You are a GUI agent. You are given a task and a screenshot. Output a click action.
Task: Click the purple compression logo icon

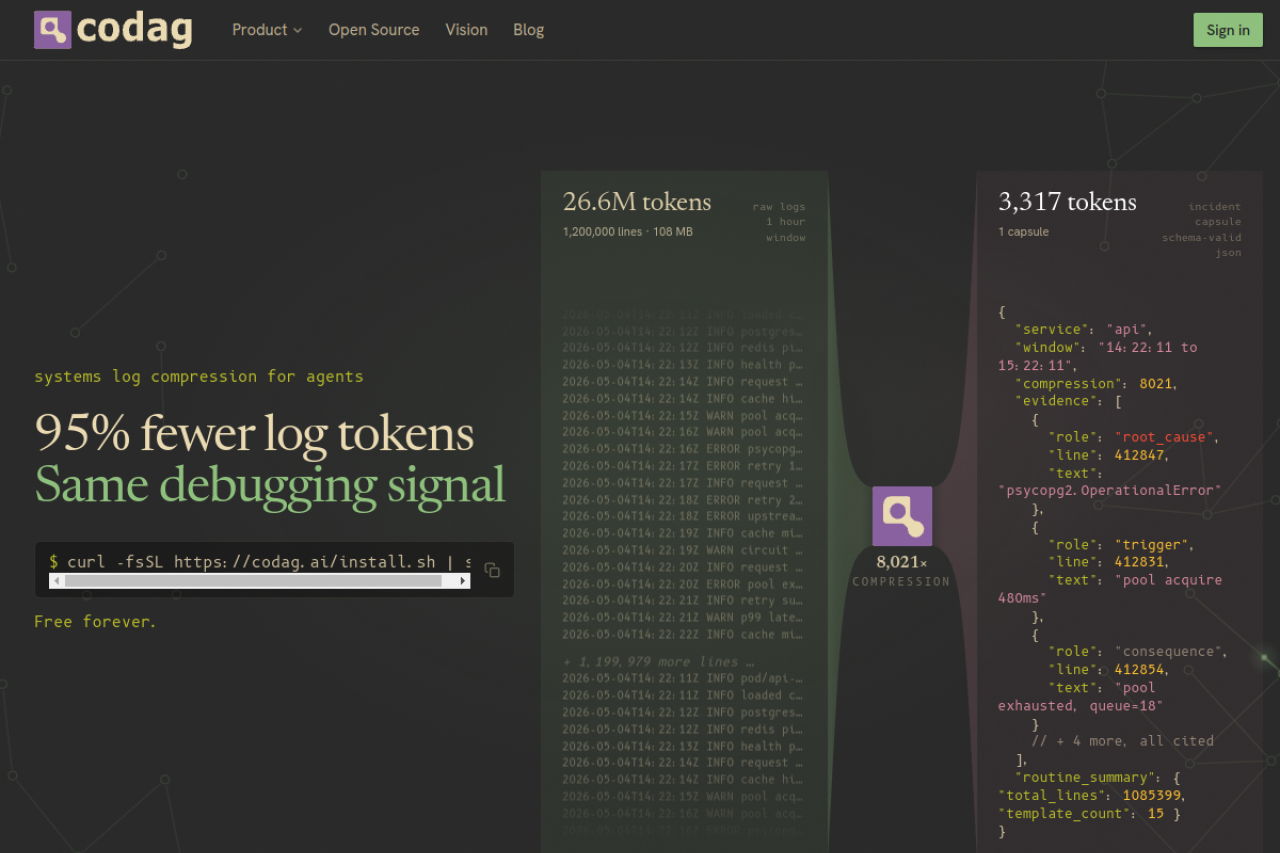click(x=902, y=516)
